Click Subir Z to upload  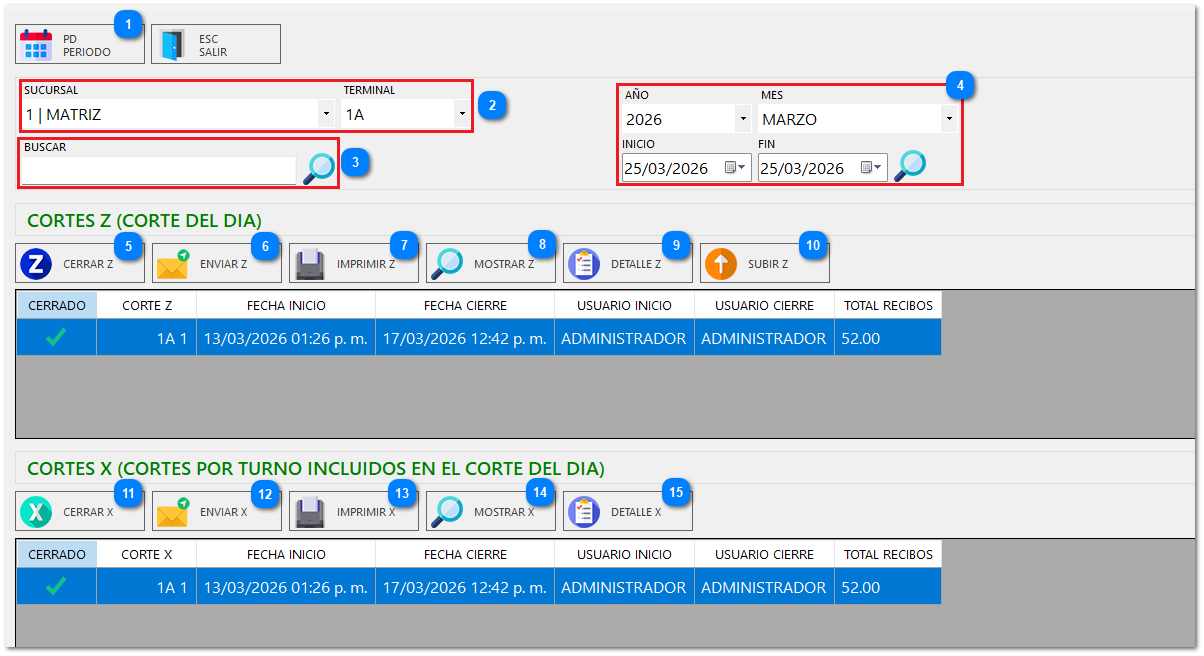[764, 264]
